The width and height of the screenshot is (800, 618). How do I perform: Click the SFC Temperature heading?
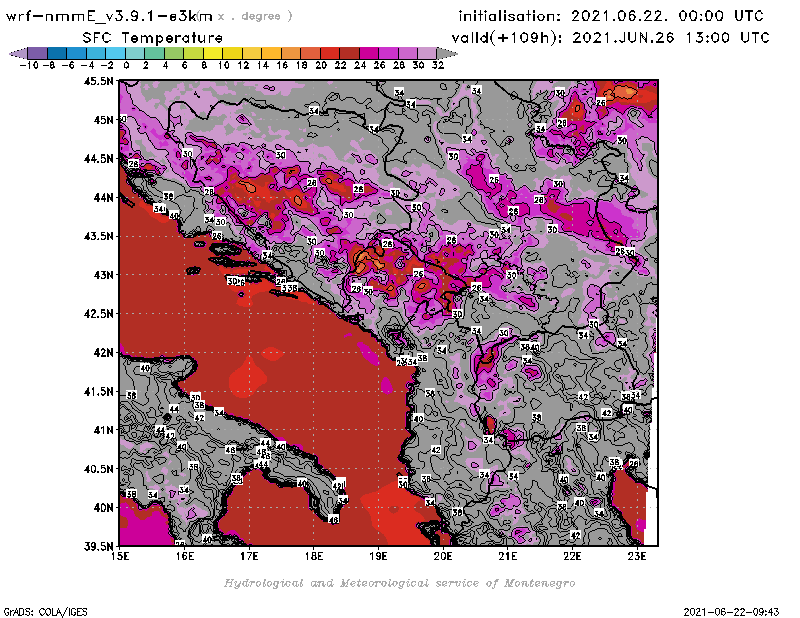(x=153, y=38)
